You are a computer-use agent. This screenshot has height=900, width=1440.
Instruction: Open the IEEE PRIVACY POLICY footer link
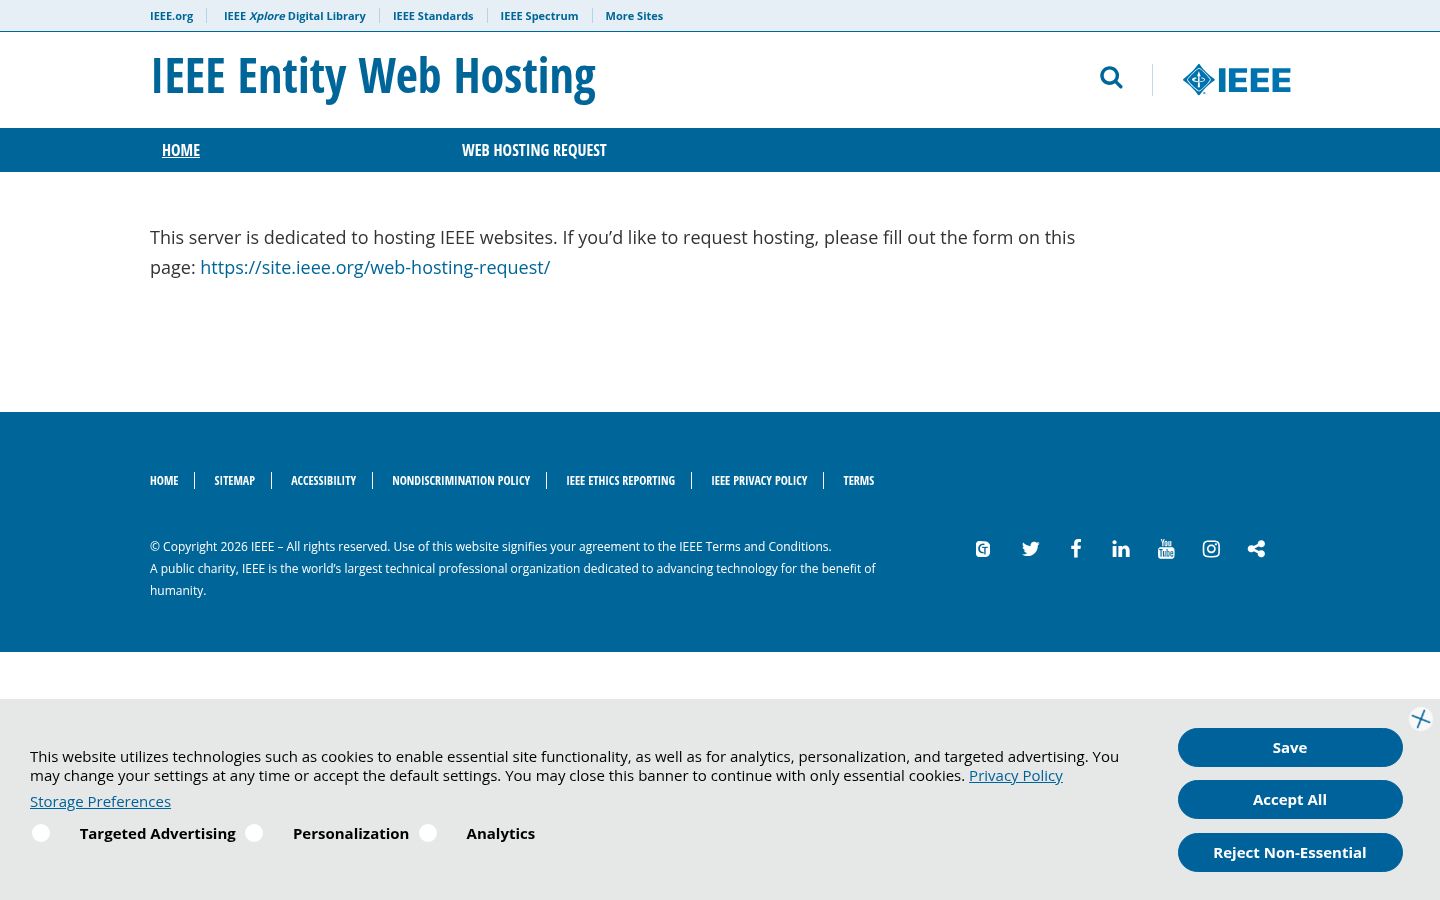(x=759, y=481)
